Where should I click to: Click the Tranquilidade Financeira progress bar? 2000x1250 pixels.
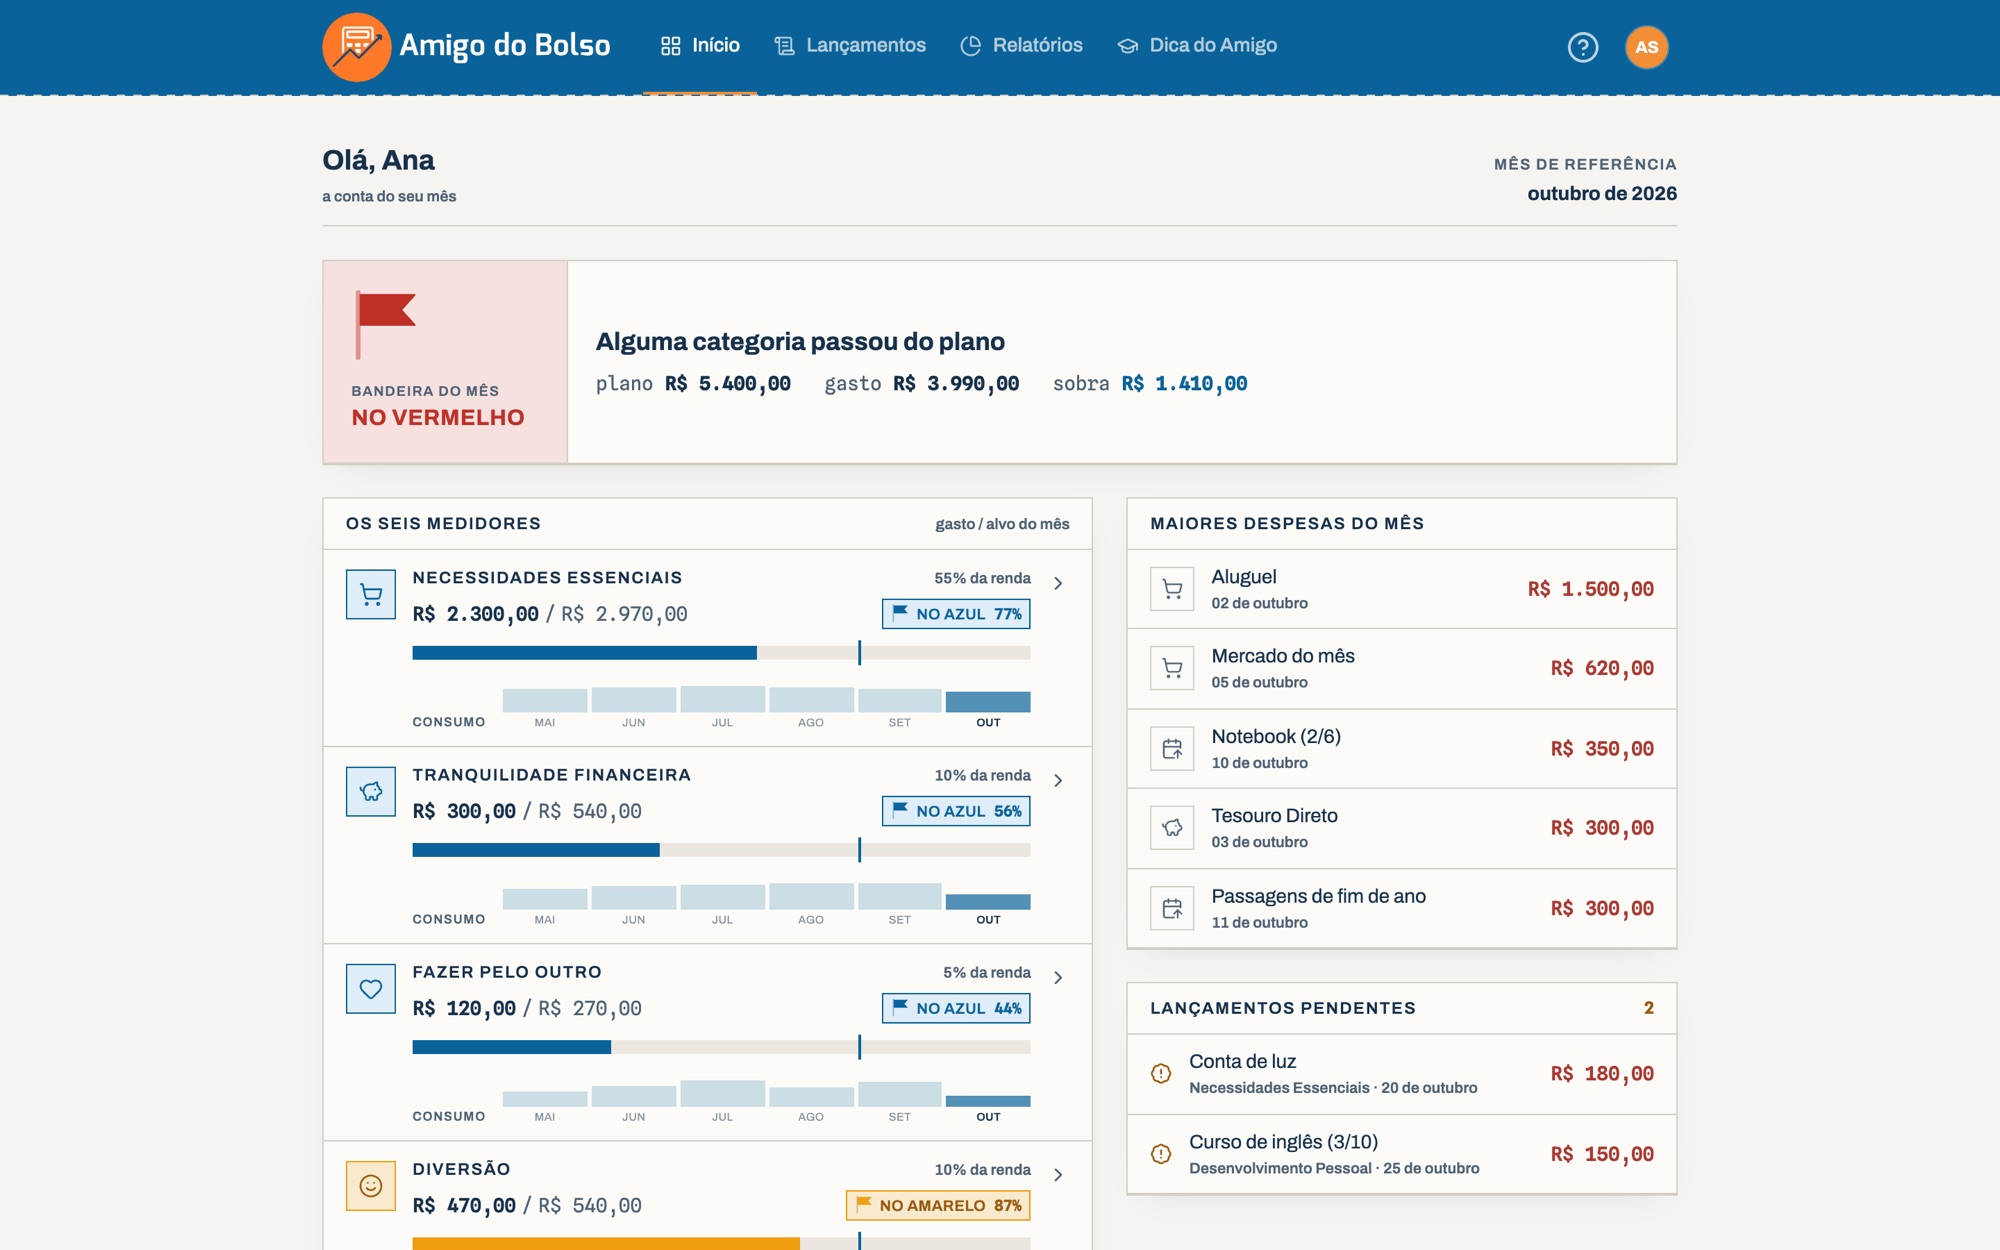[x=721, y=850]
